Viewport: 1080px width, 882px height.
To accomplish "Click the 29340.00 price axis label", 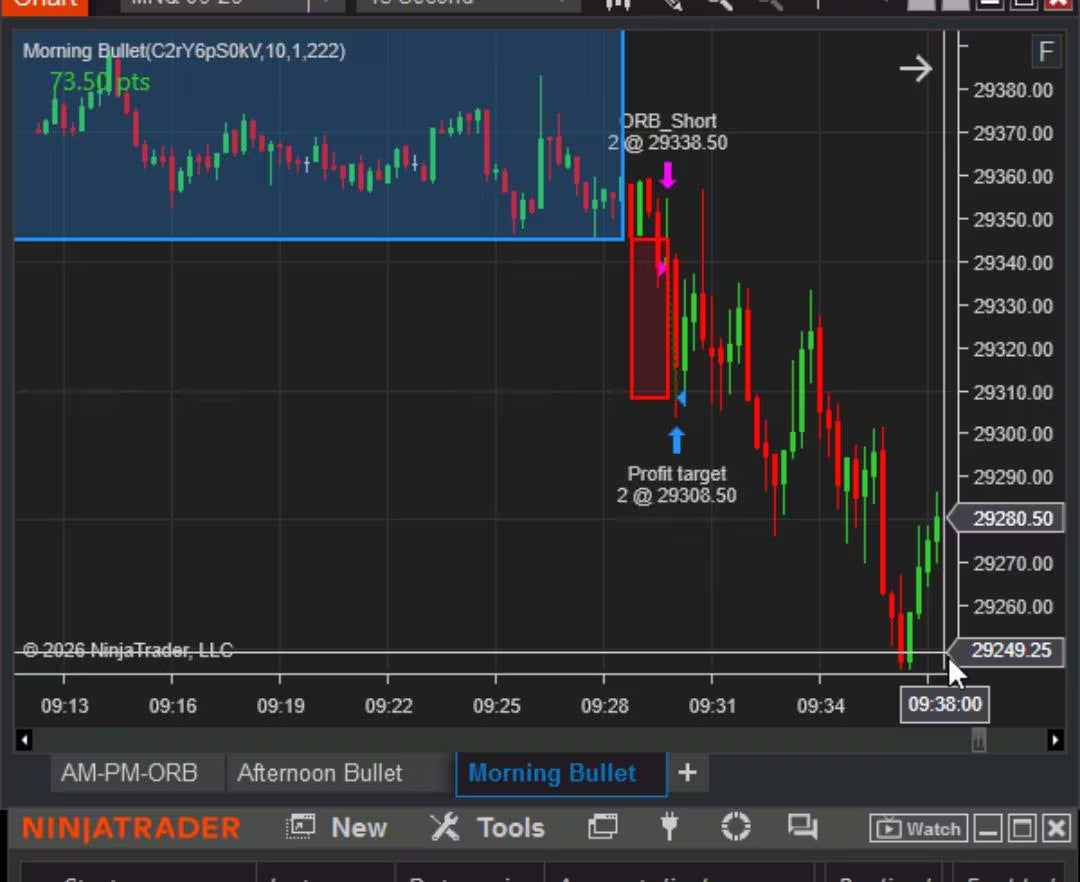I will point(1012,263).
